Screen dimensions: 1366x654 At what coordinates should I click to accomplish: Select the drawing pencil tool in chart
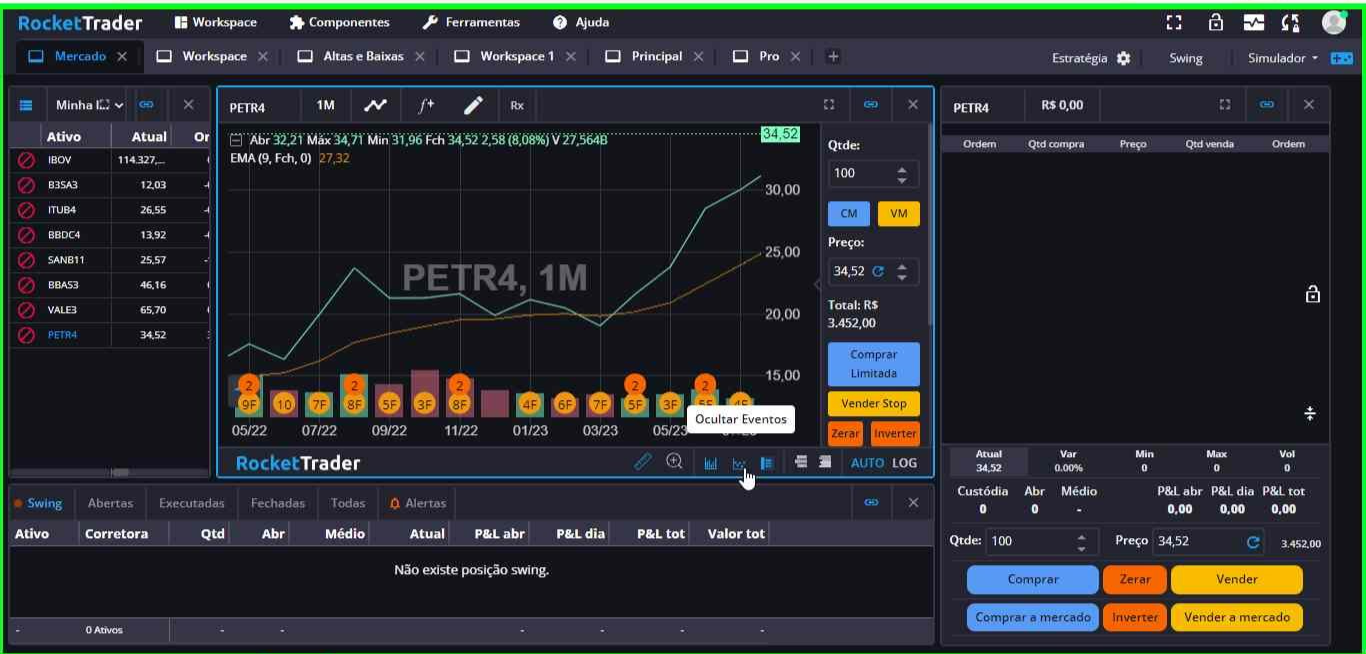(474, 105)
